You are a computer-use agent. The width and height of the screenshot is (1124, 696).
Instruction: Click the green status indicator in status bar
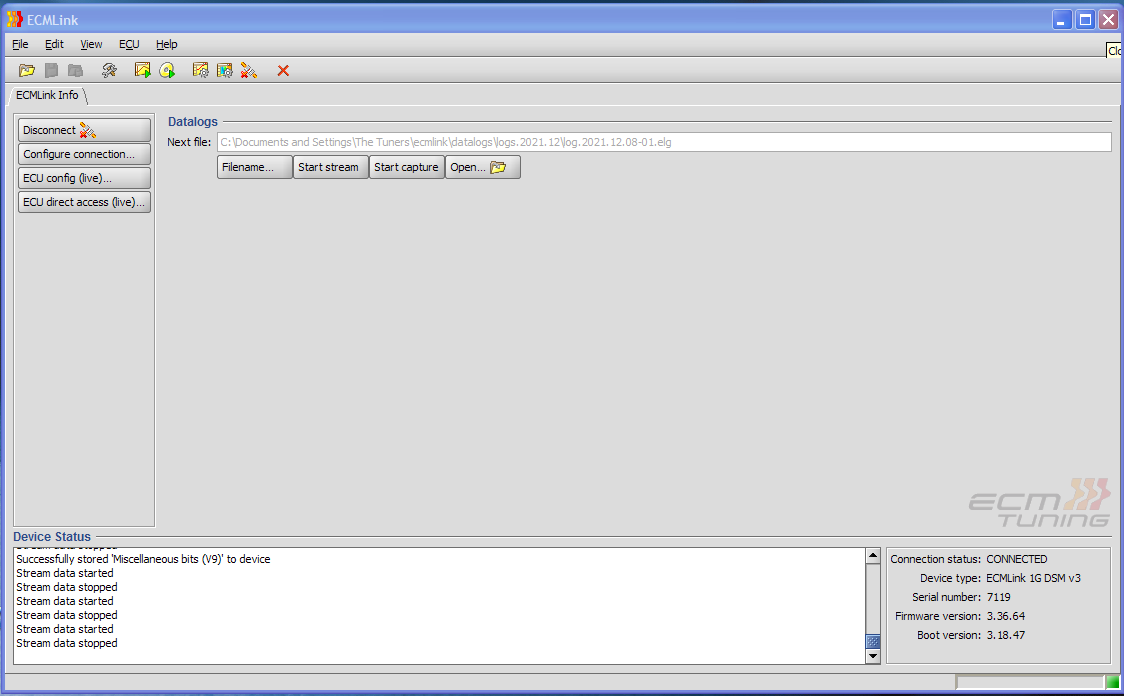pos(1112,682)
